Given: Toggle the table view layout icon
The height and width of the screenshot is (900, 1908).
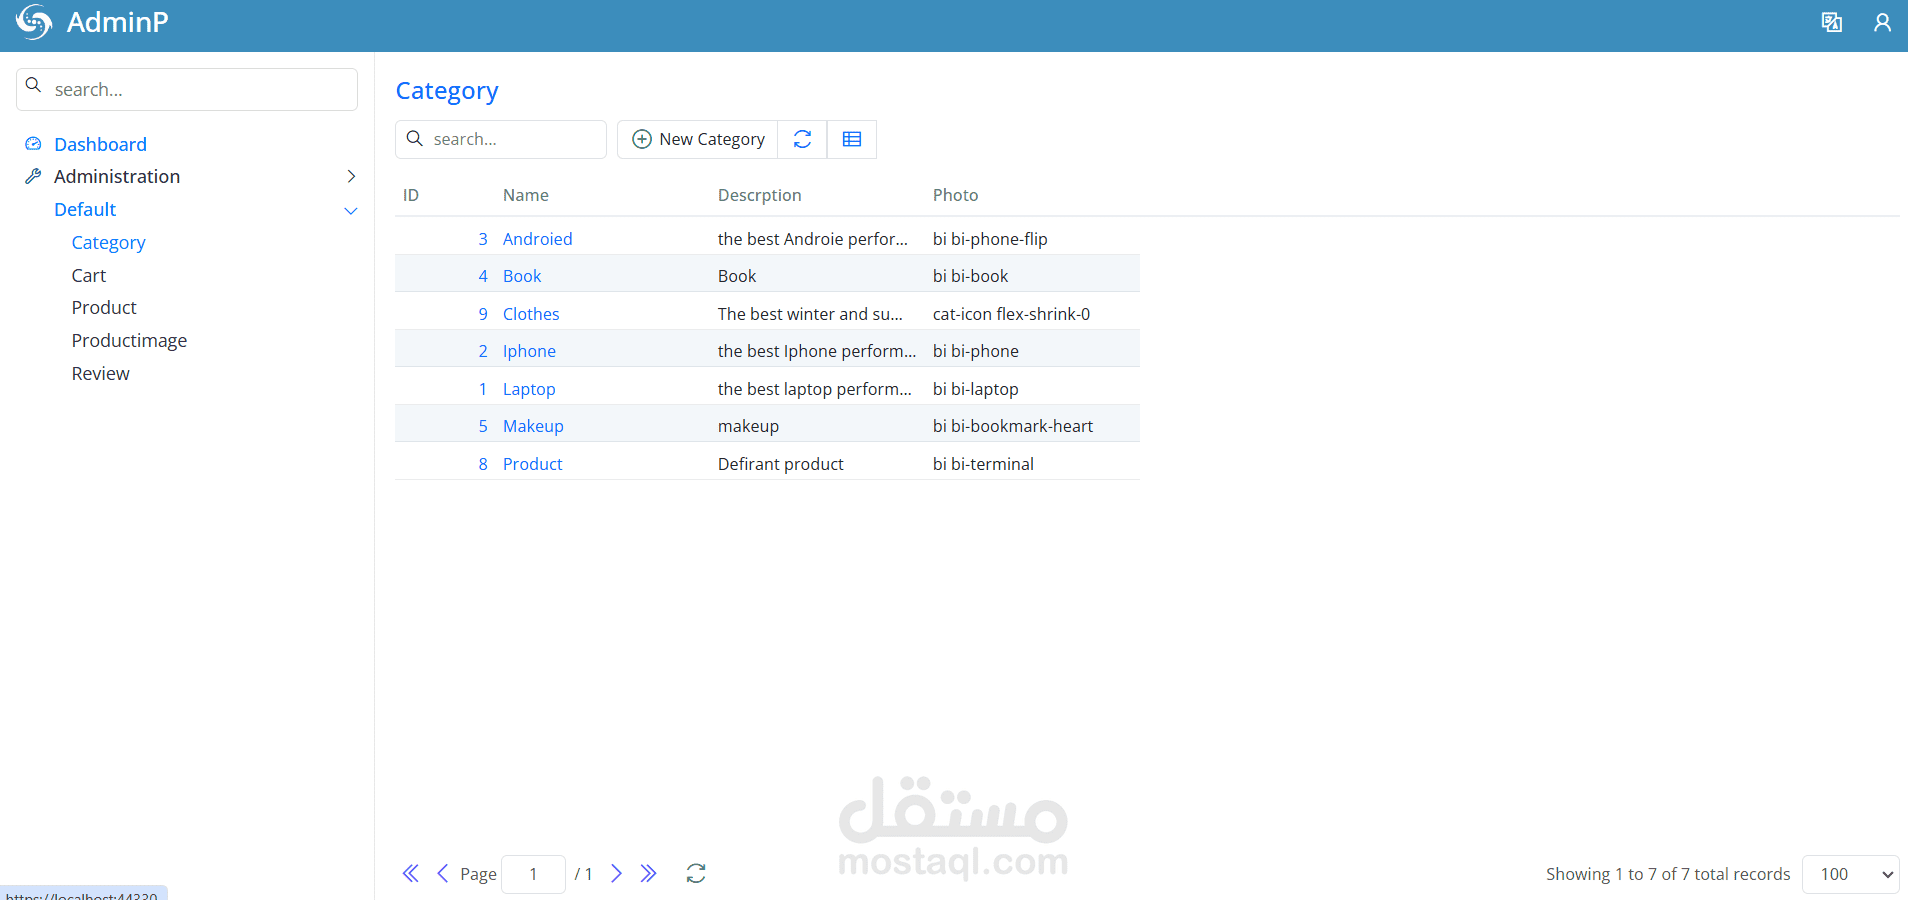Looking at the screenshot, I should 852,139.
